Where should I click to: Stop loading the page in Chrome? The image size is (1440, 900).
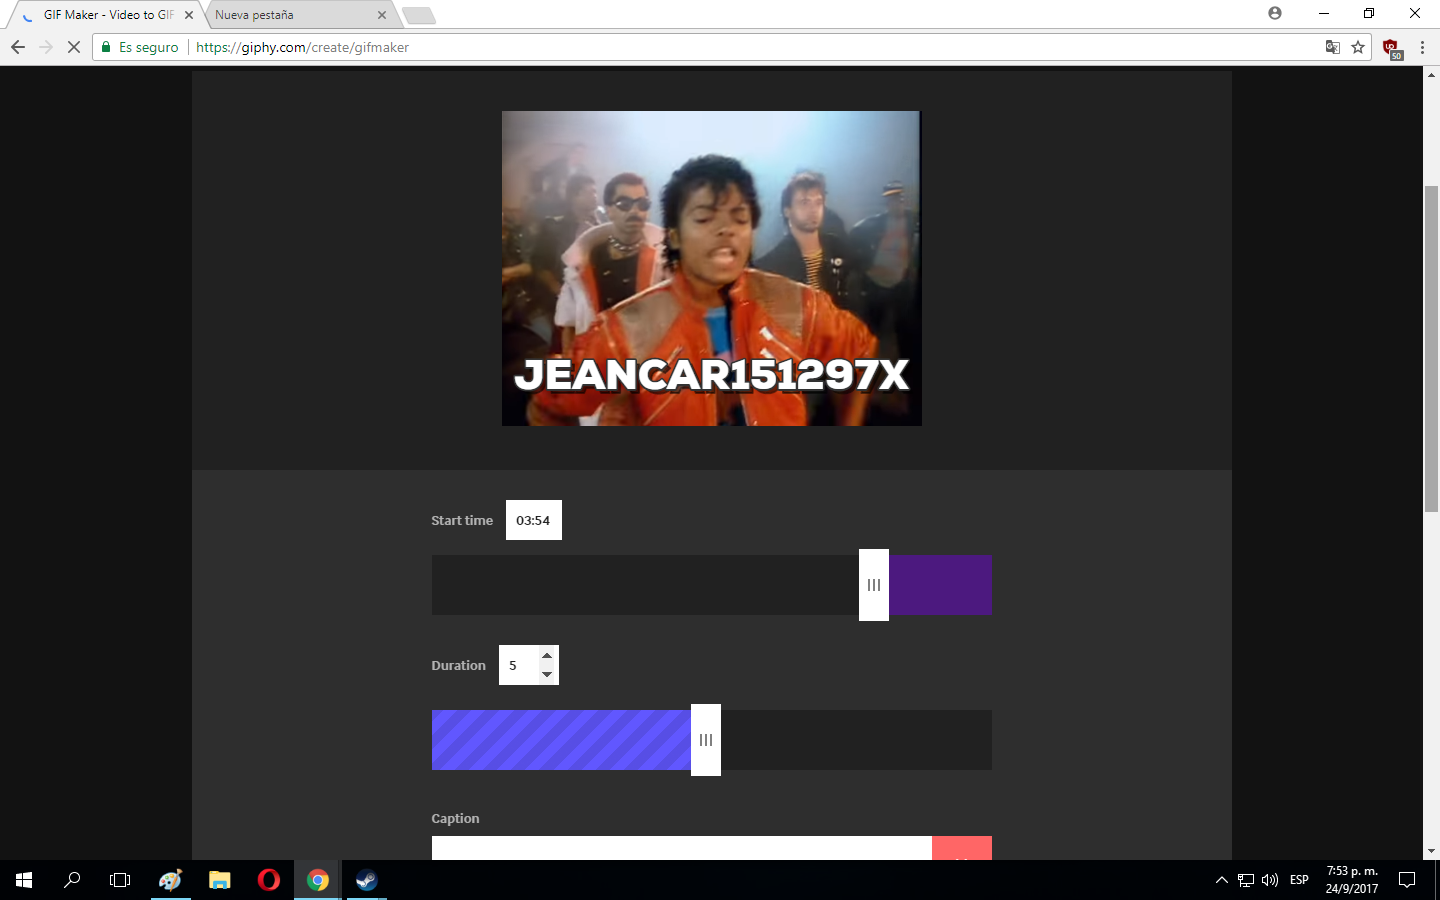73,47
